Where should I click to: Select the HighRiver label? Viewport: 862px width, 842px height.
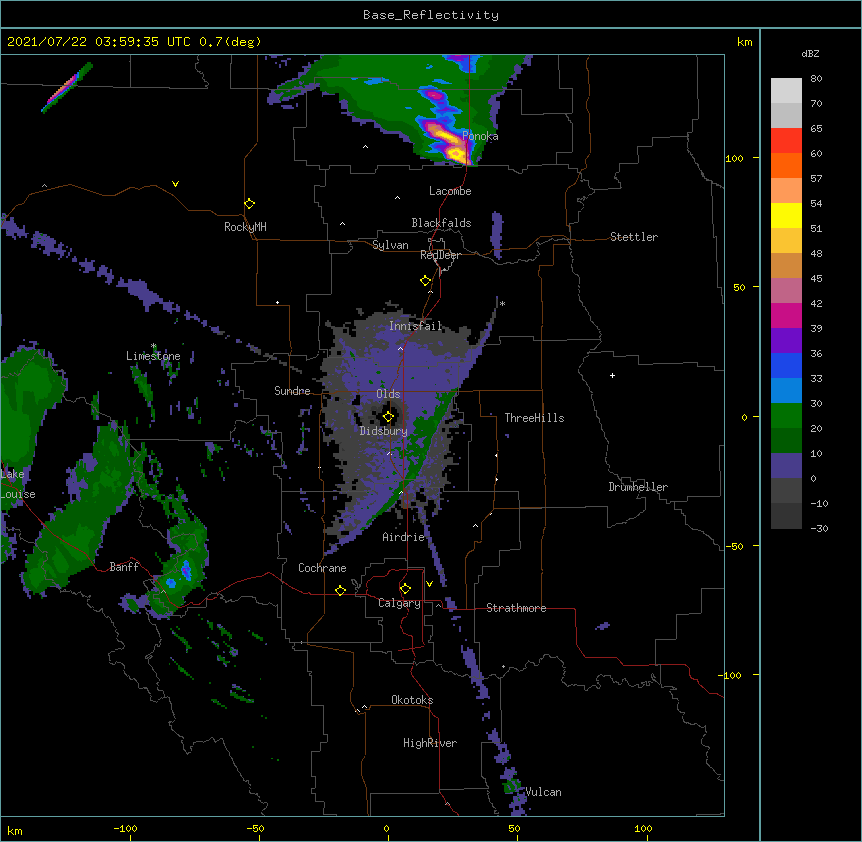pos(430,743)
